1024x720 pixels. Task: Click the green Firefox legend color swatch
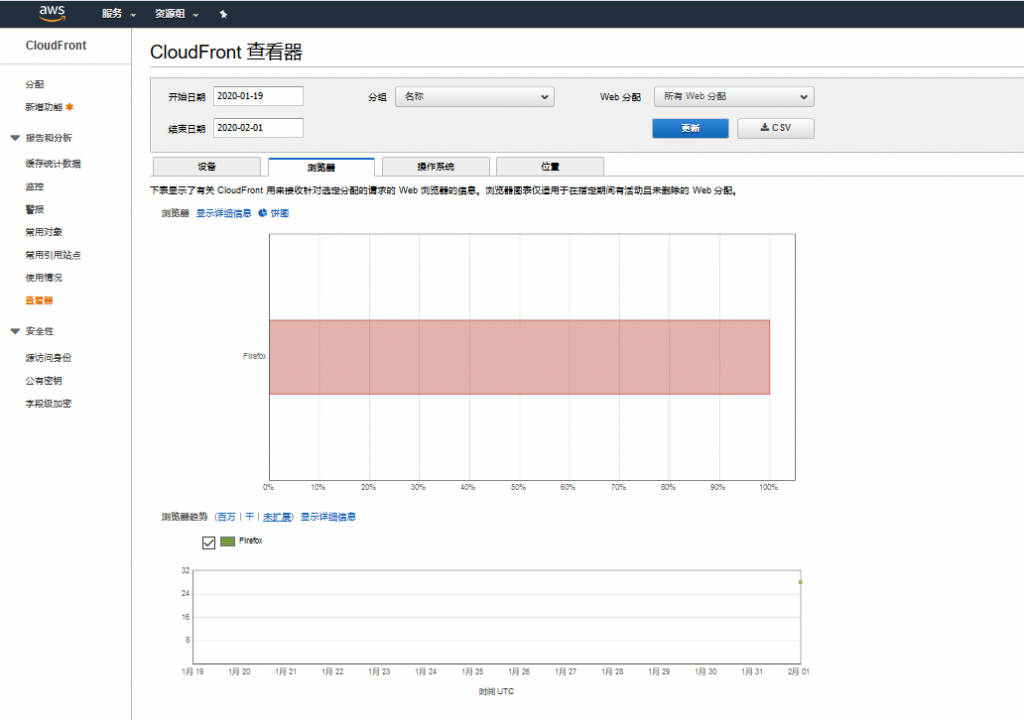(x=227, y=541)
